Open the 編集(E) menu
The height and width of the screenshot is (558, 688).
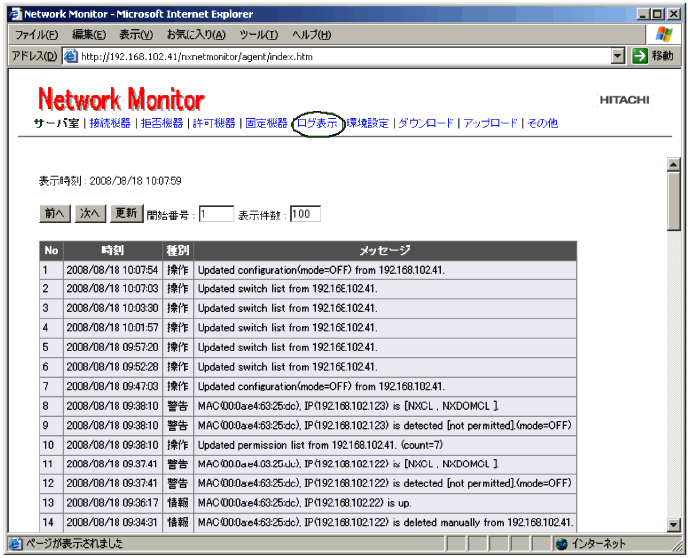click(x=89, y=35)
